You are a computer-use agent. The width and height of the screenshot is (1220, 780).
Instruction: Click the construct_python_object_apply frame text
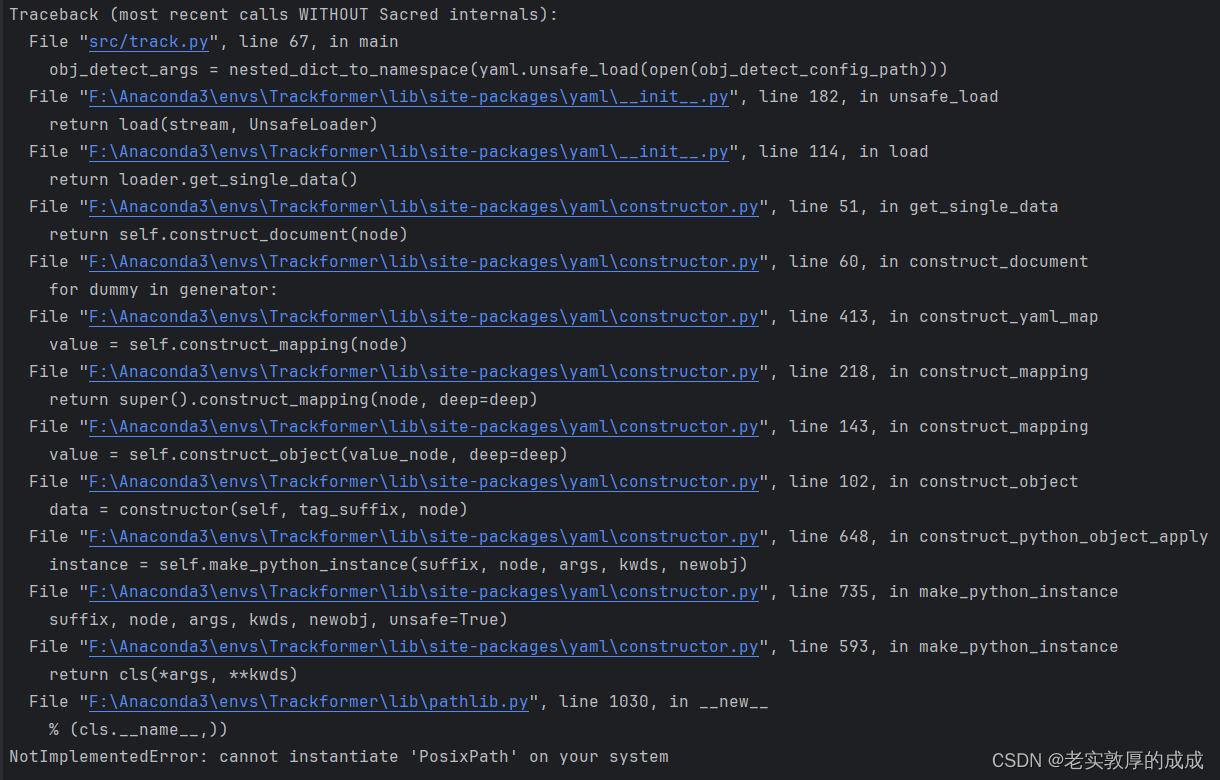(x=1063, y=536)
